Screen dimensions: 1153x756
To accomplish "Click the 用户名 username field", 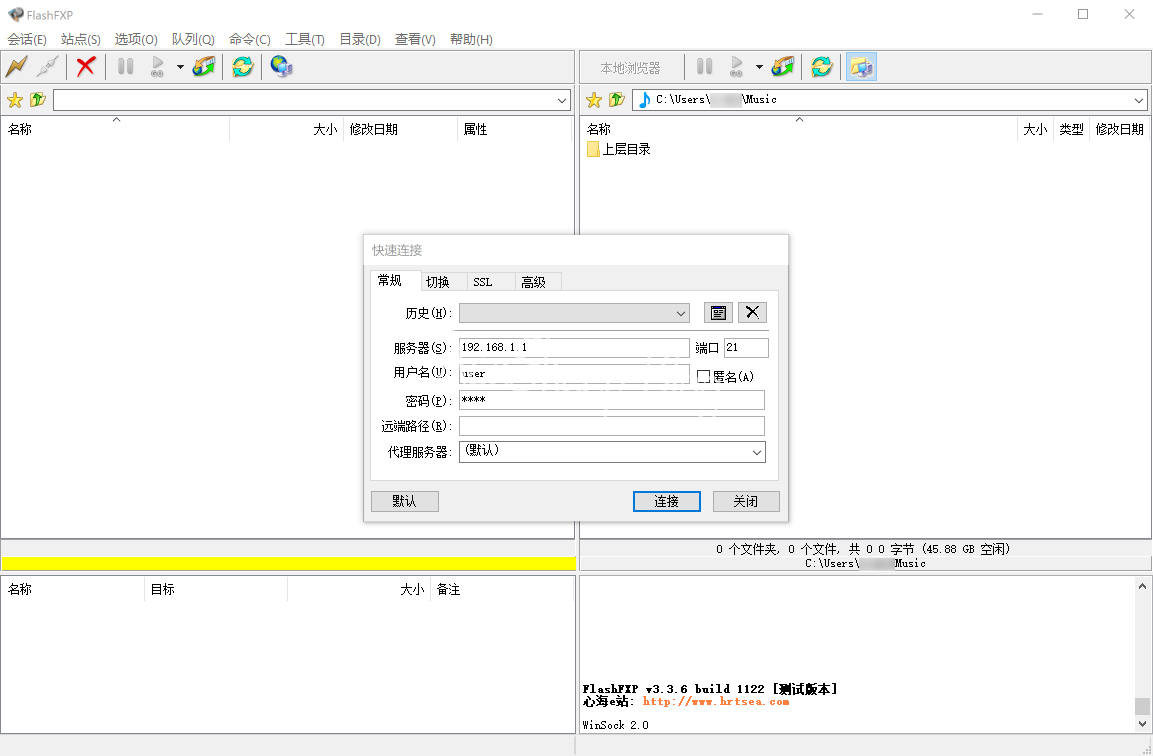I will tap(574, 374).
